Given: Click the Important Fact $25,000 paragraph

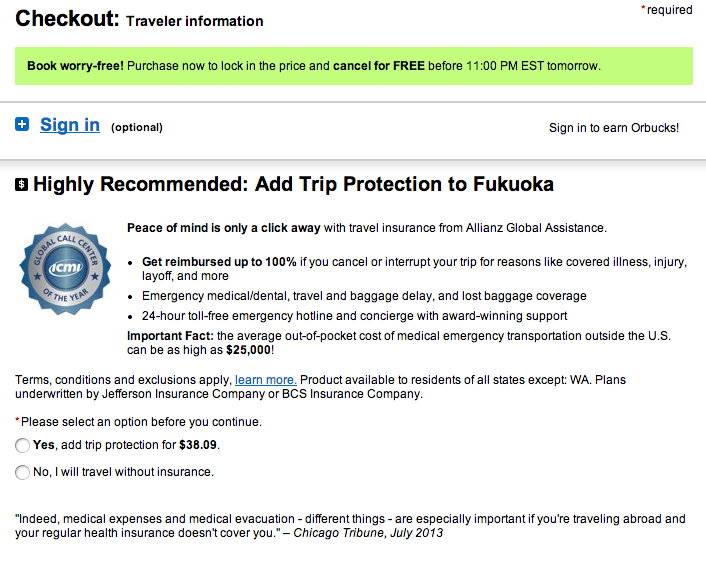Looking at the screenshot, I should pyautogui.click(x=399, y=343).
